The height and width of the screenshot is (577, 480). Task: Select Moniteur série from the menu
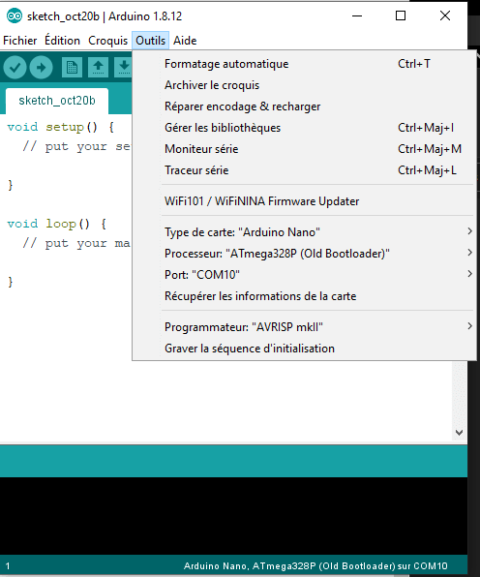pyautogui.click(x=304, y=149)
